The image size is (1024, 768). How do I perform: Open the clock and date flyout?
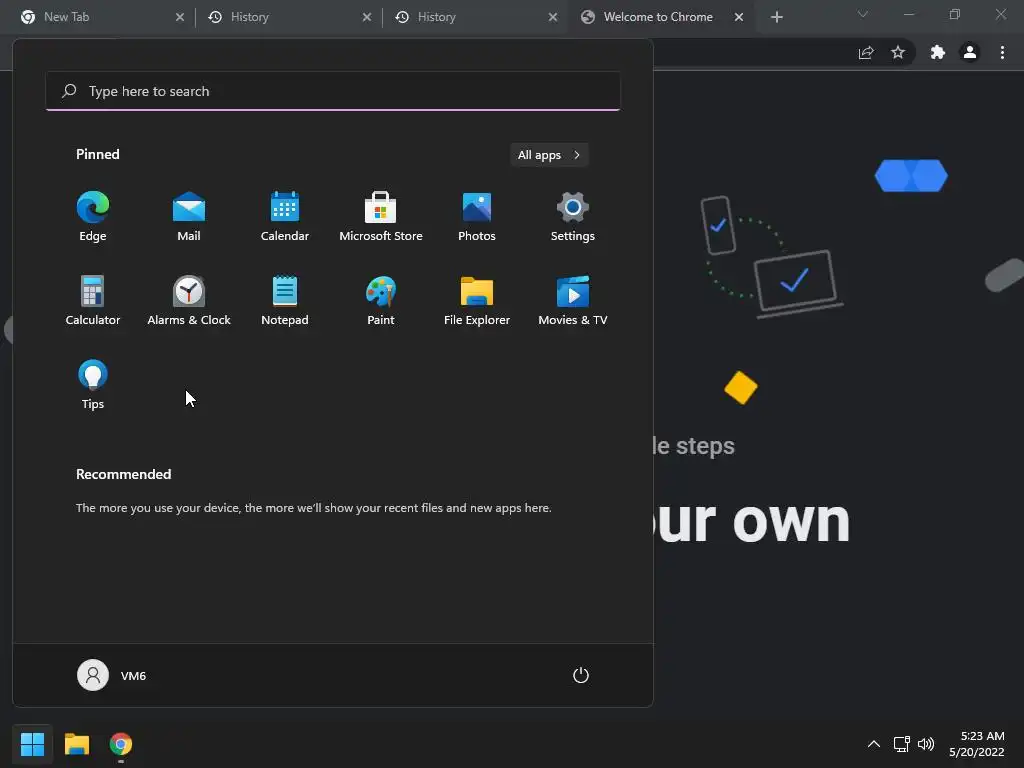tap(977, 744)
